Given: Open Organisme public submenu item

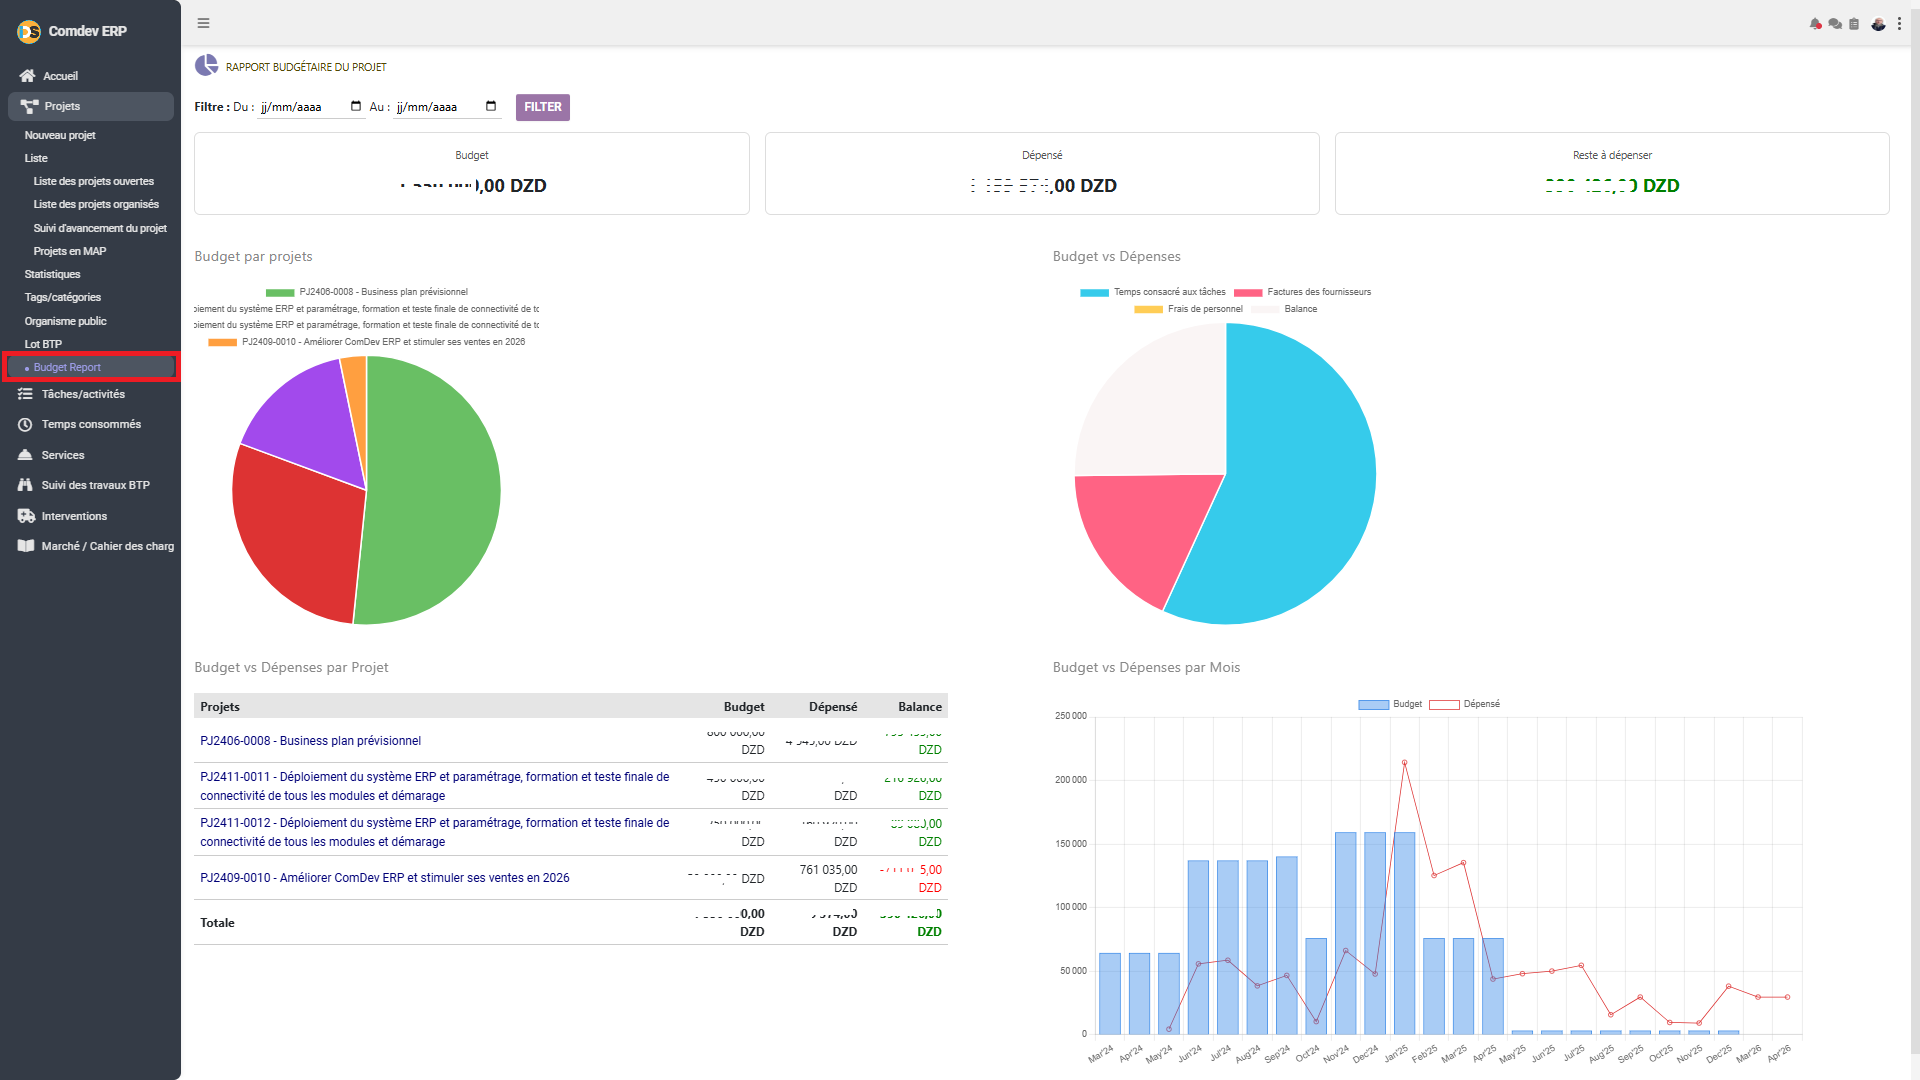Looking at the screenshot, I should (65, 321).
